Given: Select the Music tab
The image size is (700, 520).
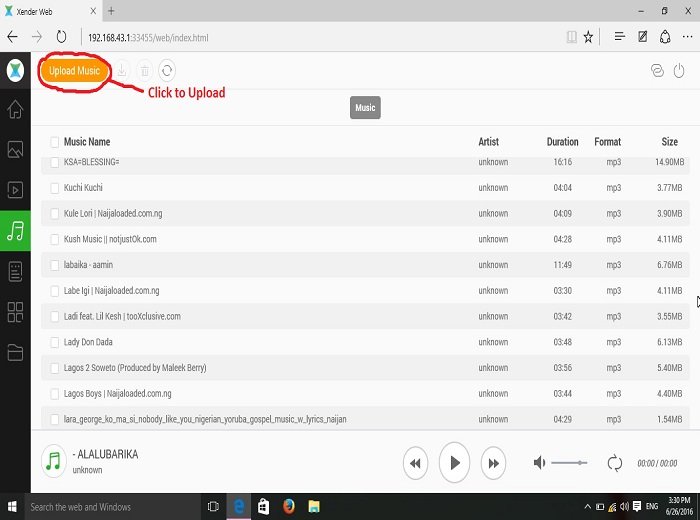Looking at the screenshot, I should (365, 108).
